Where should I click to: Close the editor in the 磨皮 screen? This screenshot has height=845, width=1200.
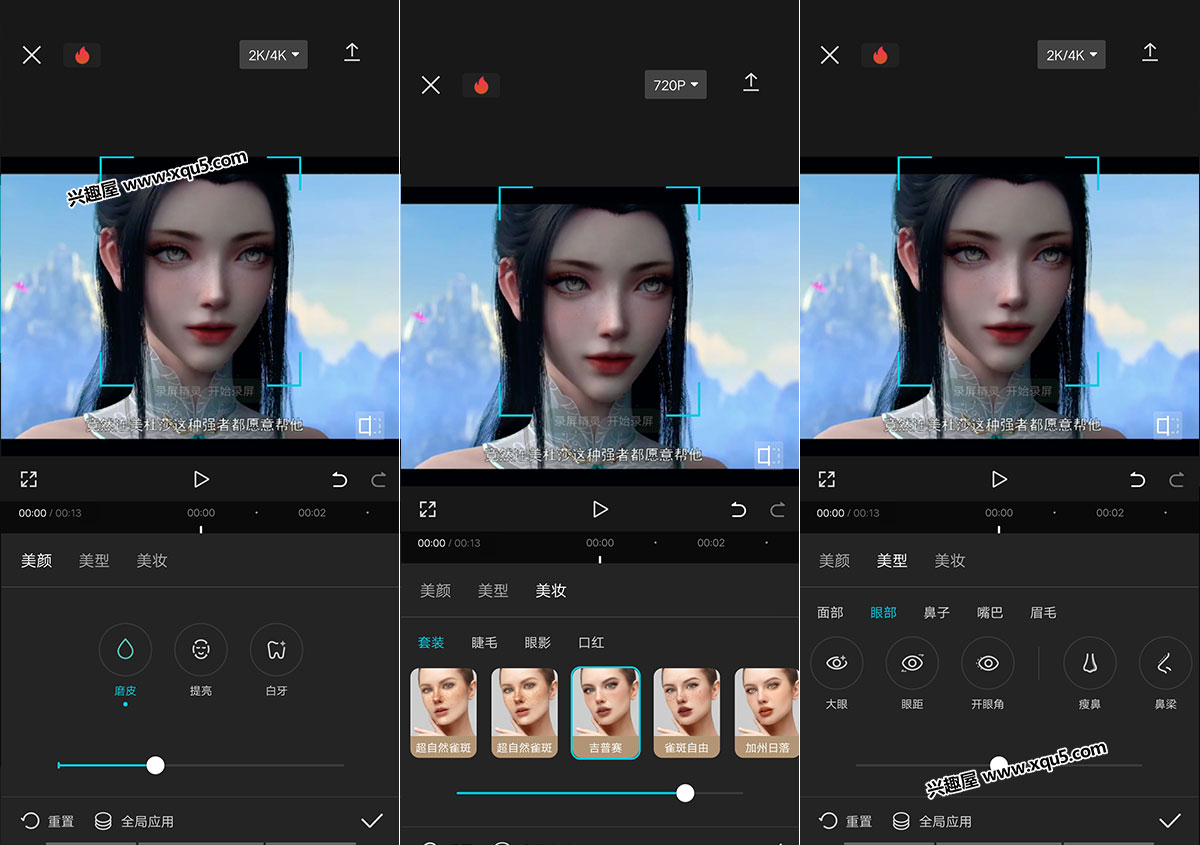32,55
